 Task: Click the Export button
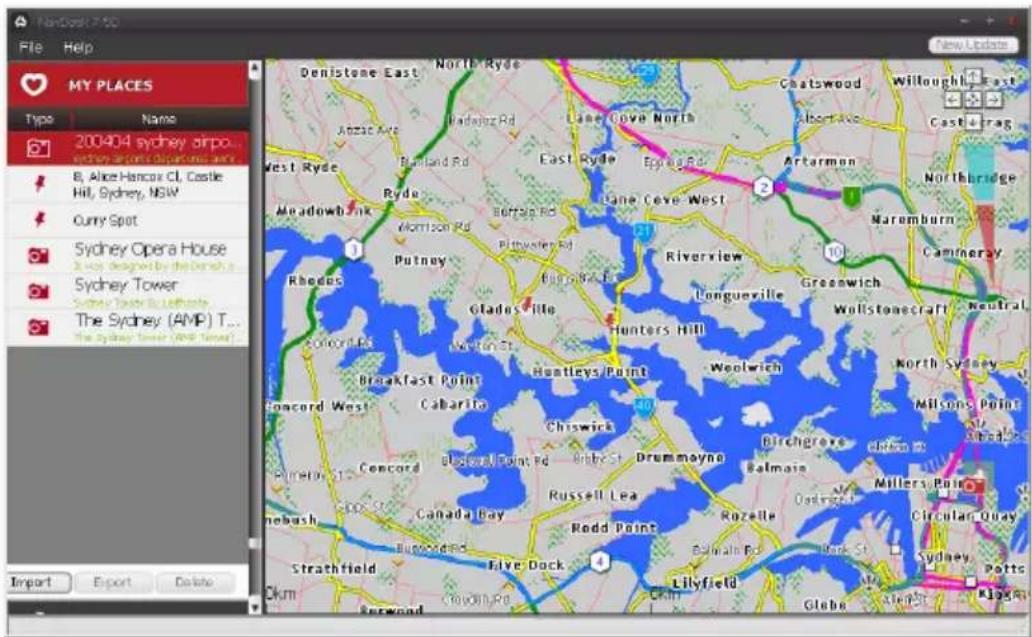pyautogui.click(x=113, y=582)
